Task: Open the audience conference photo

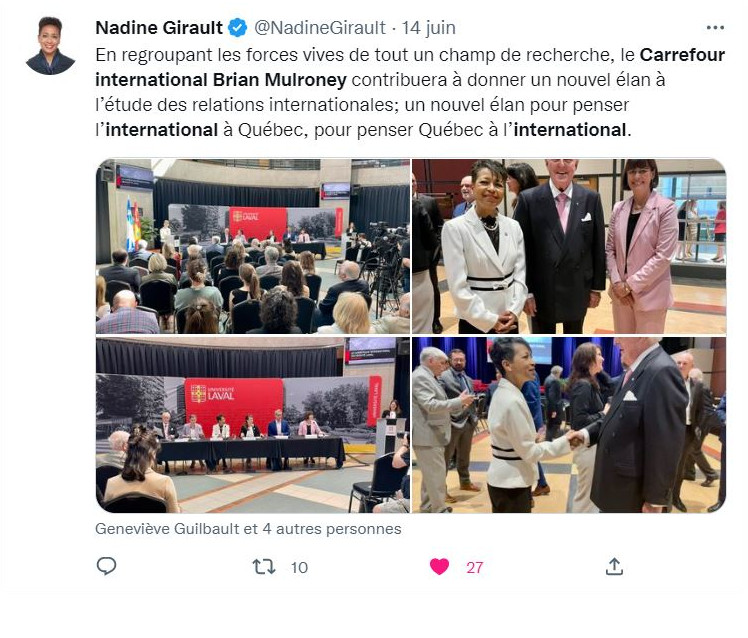Action: [x=253, y=246]
